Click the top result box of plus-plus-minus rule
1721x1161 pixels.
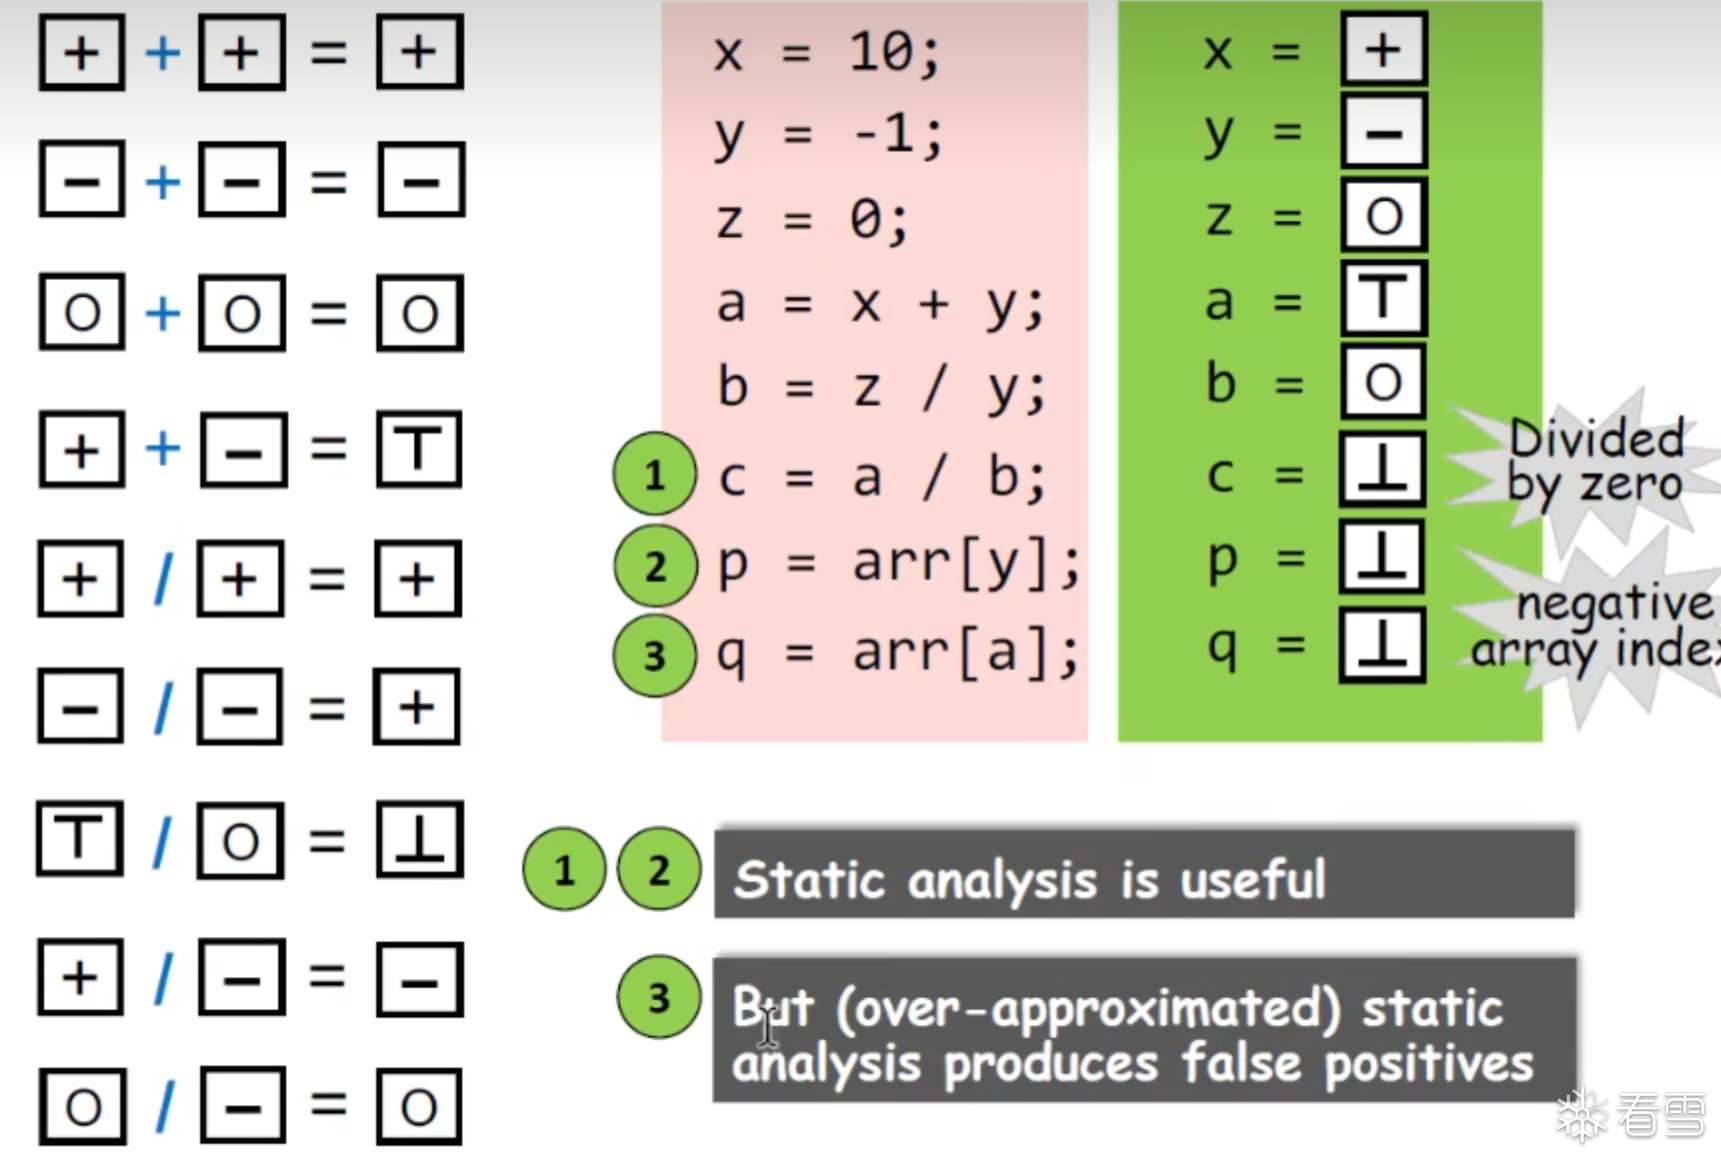click(418, 448)
